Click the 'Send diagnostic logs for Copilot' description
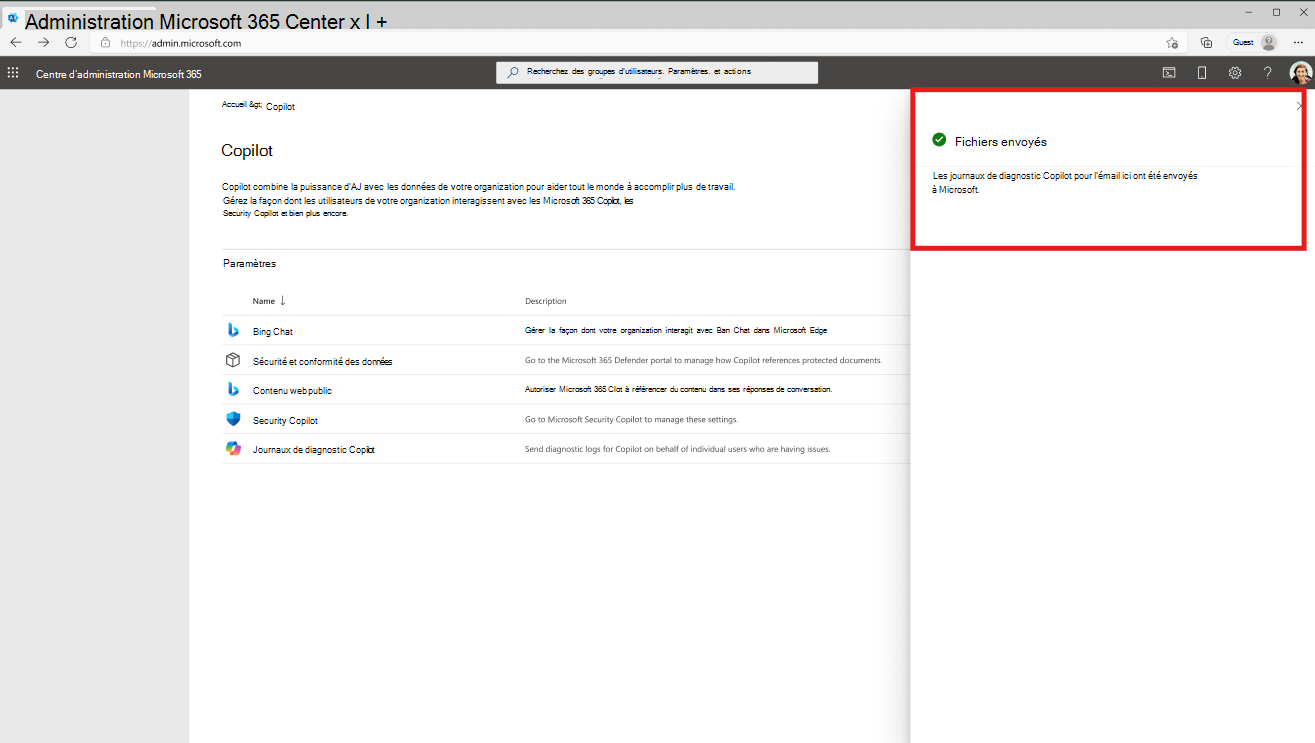 (x=678, y=450)
